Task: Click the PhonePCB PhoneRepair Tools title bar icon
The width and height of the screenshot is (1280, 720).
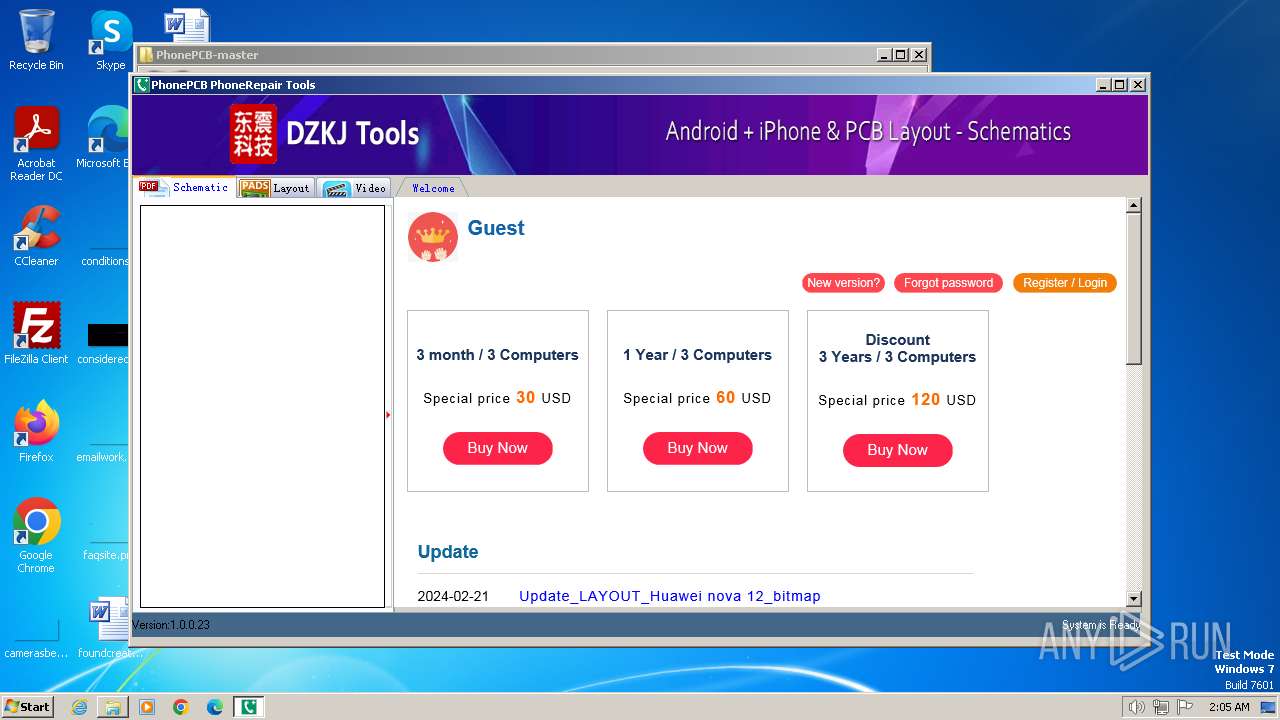Action: point(142,85)
